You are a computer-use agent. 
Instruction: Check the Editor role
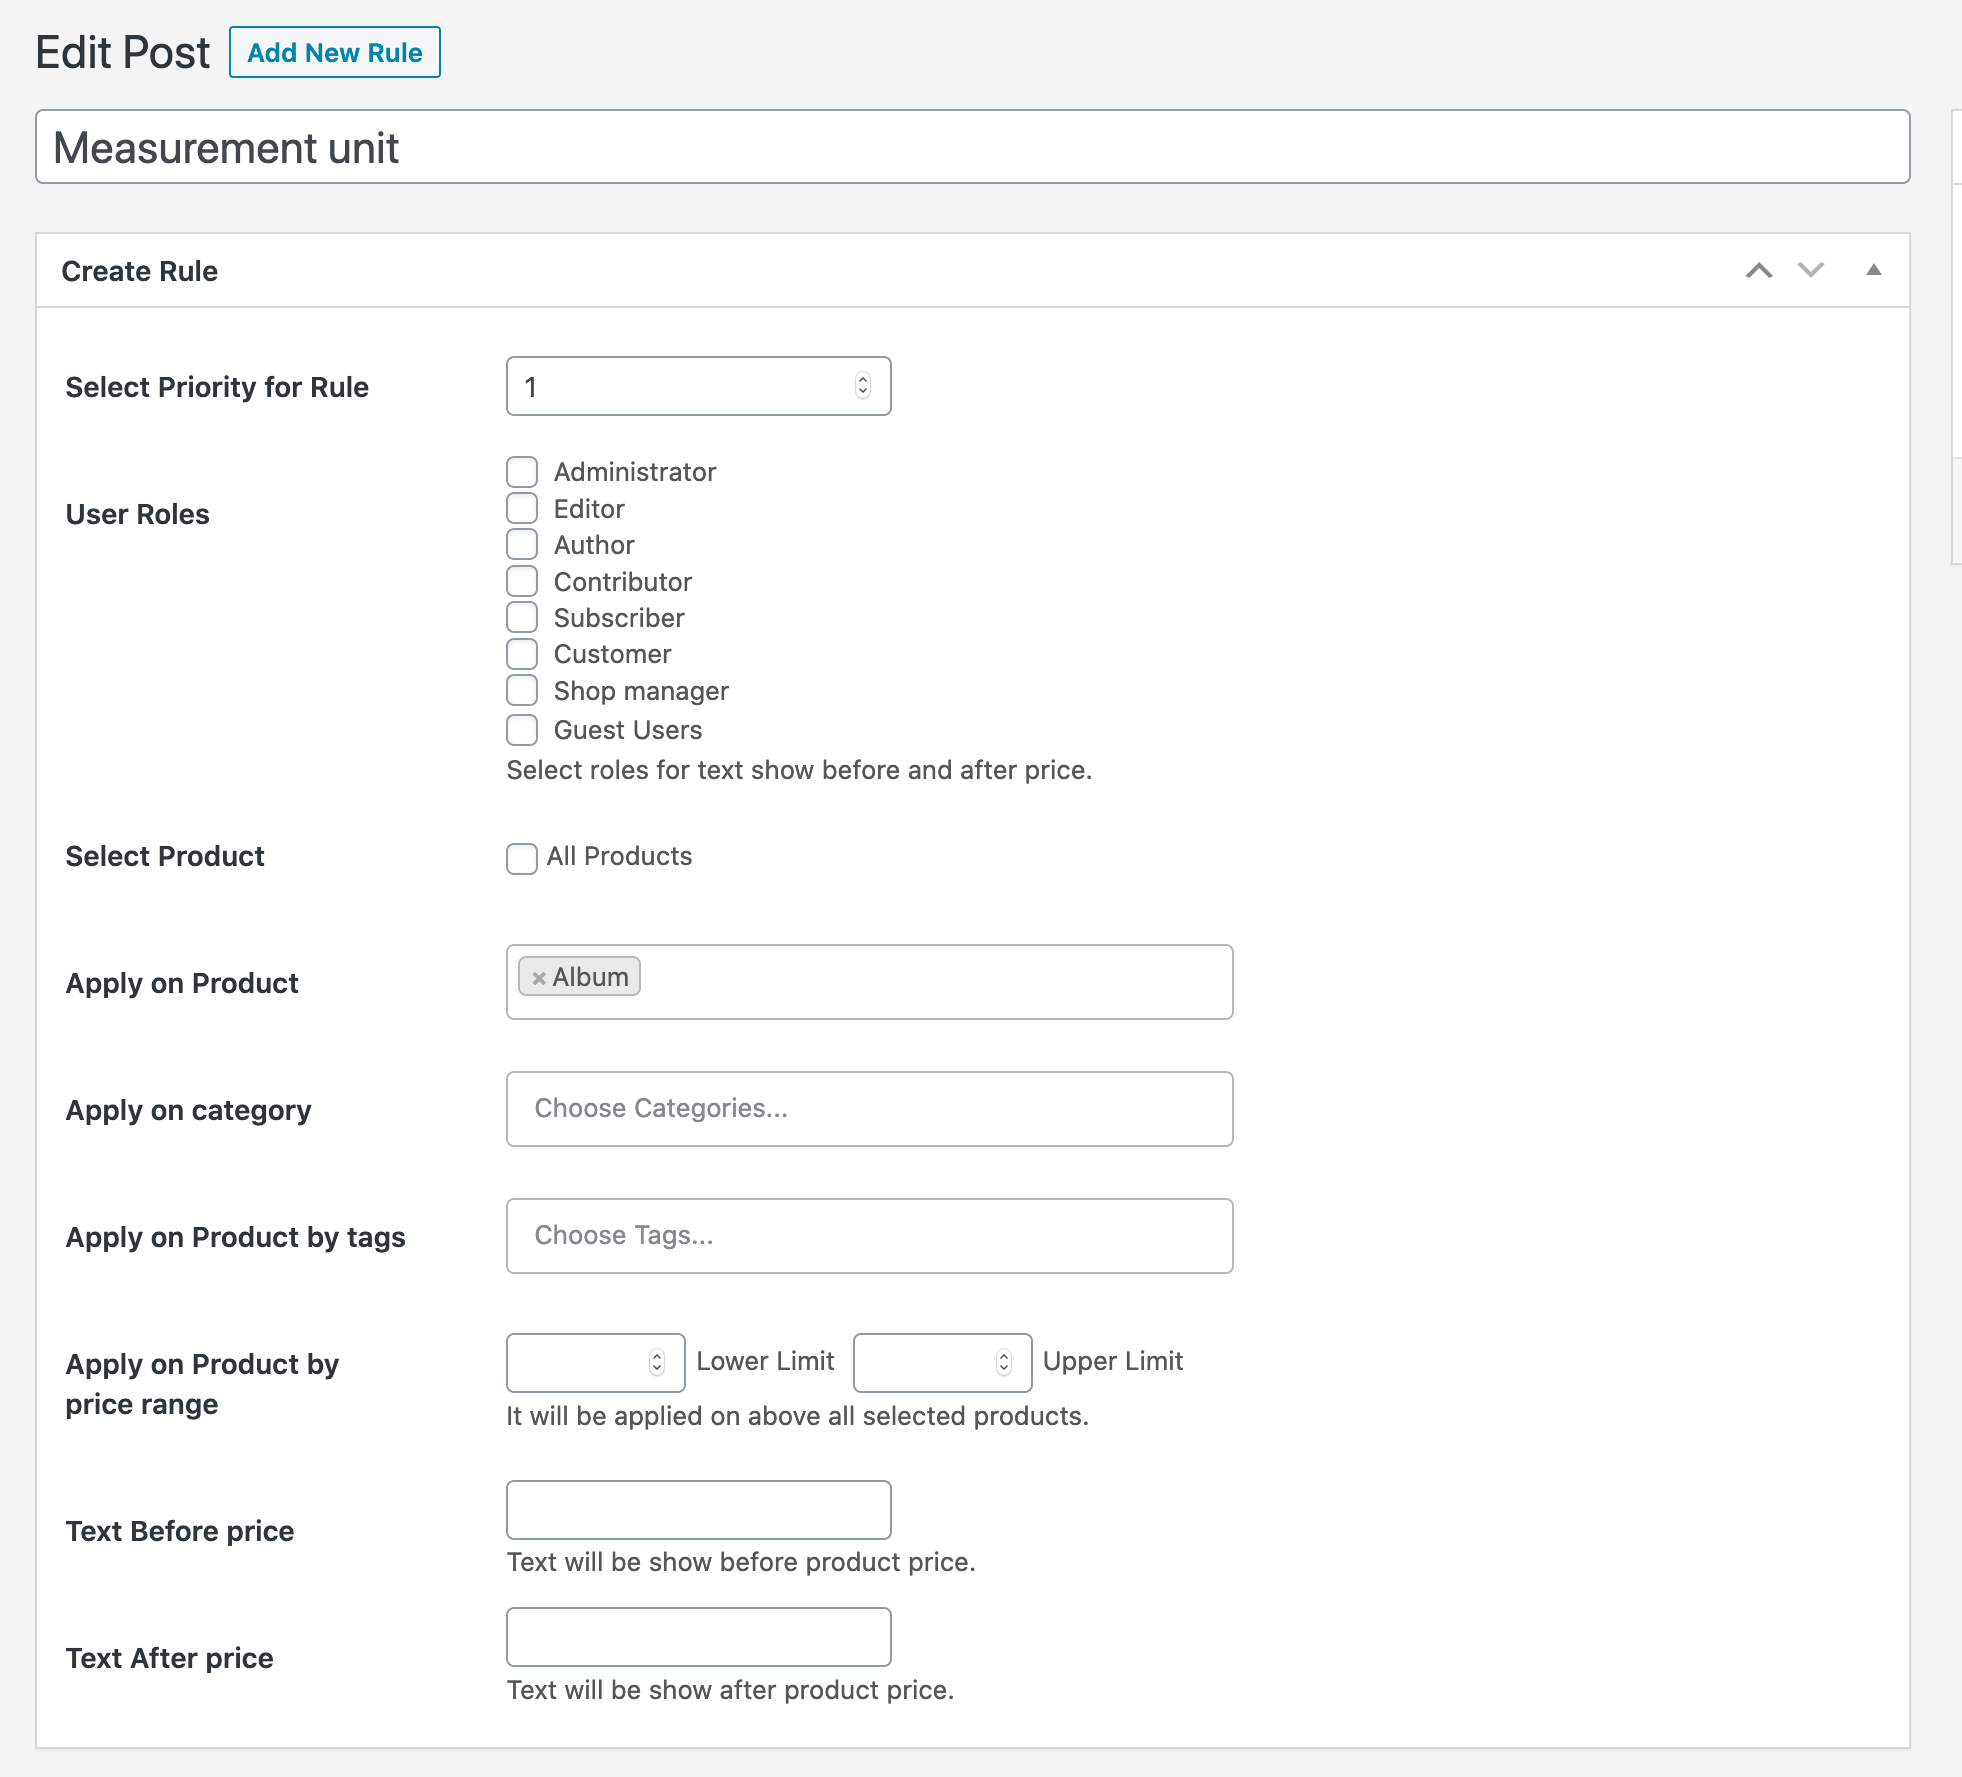[x=522, y=508]
